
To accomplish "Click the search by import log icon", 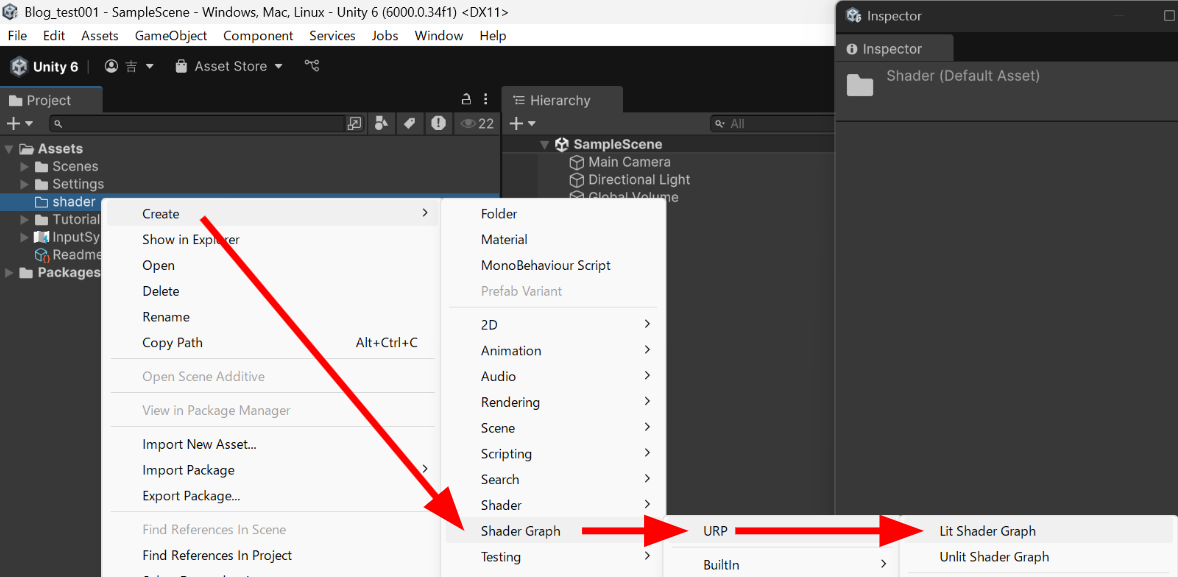I will (x=438, y=123).
